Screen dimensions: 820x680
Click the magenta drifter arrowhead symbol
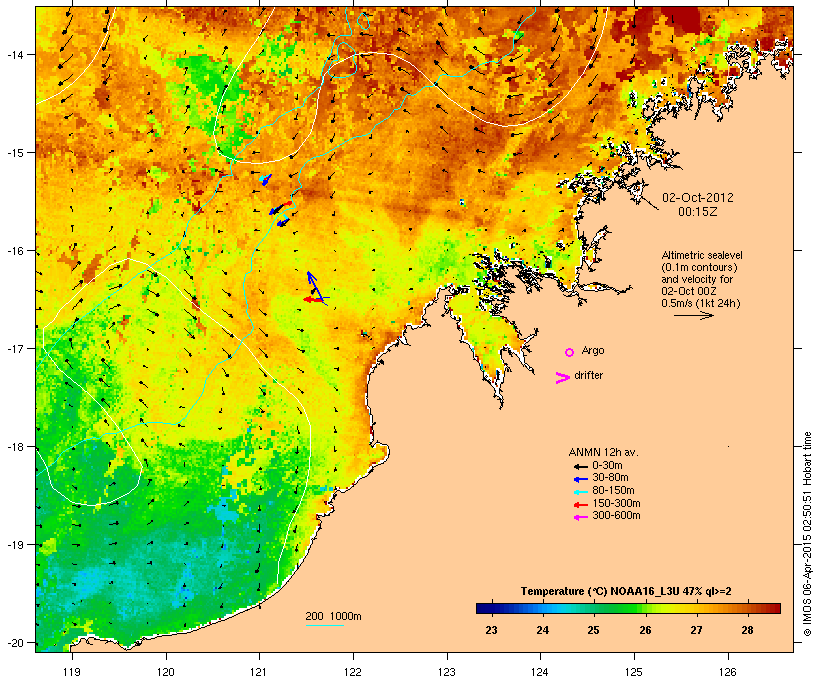[x=562, y=378]
